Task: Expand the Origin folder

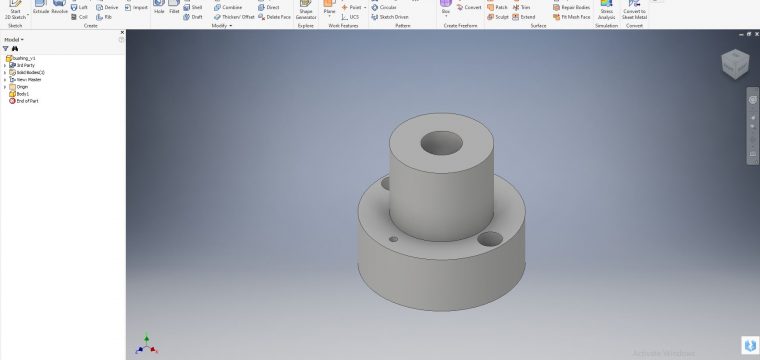Action: 5,87
